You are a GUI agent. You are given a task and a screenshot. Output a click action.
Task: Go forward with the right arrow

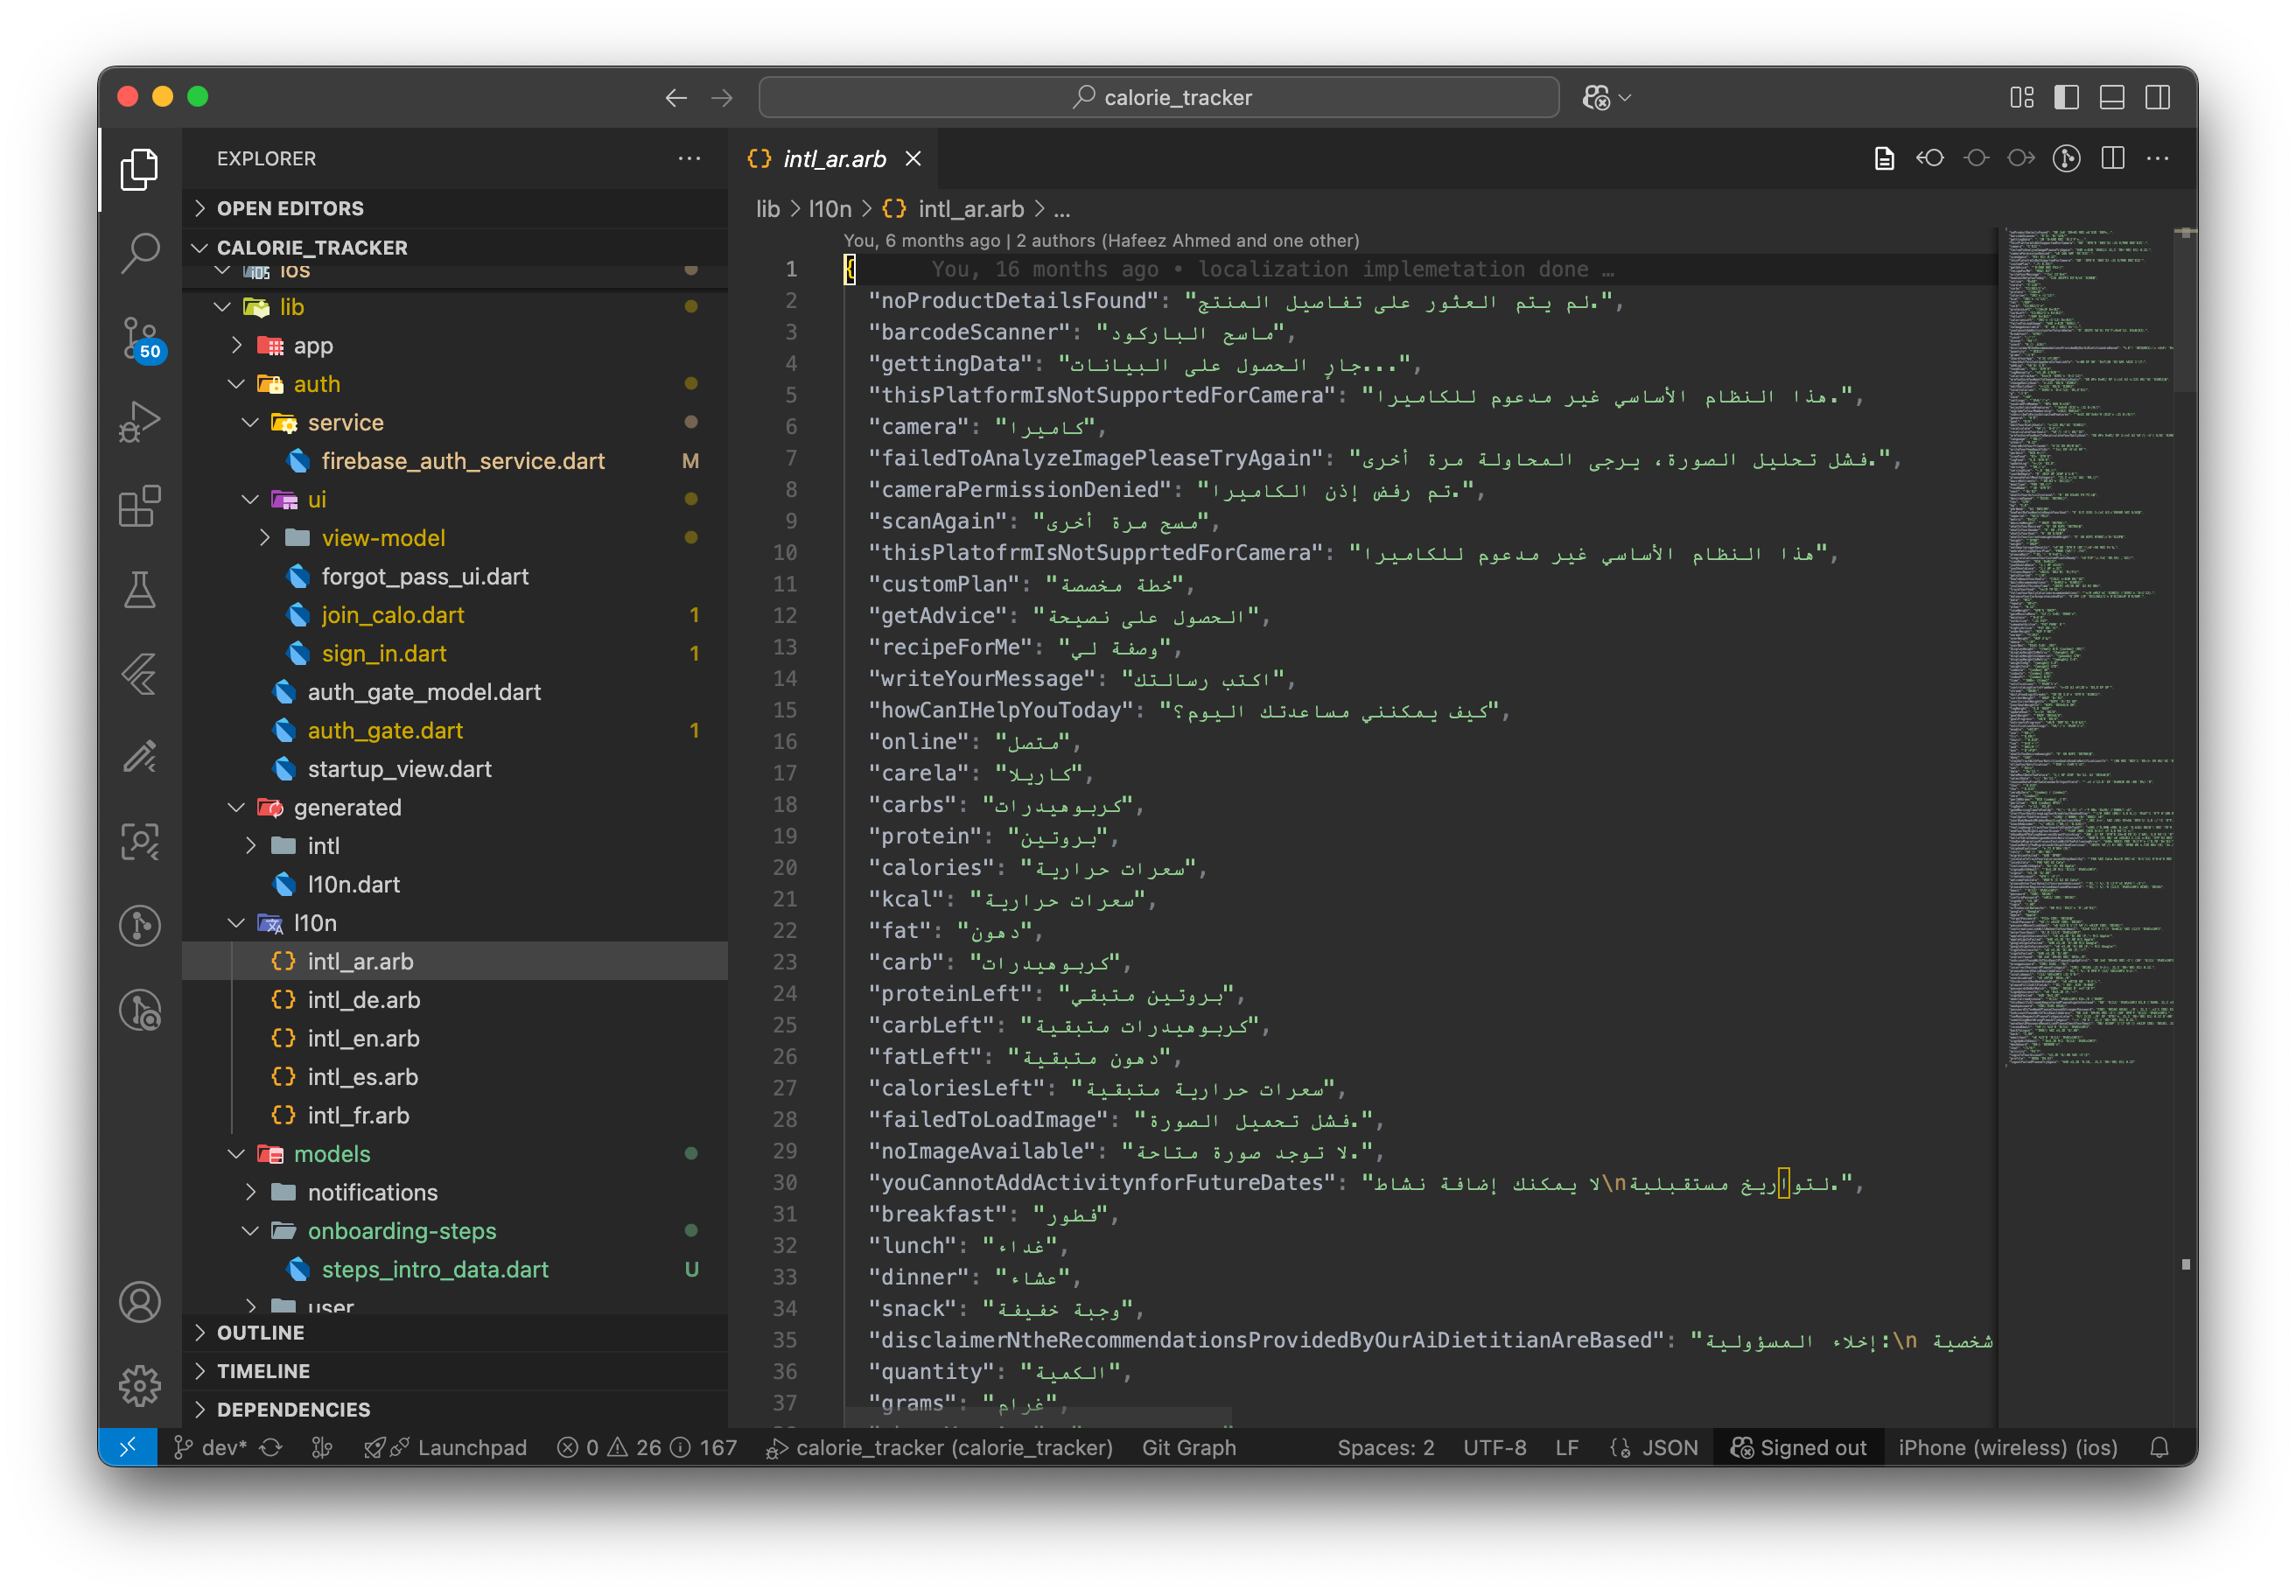pos(722,97)
